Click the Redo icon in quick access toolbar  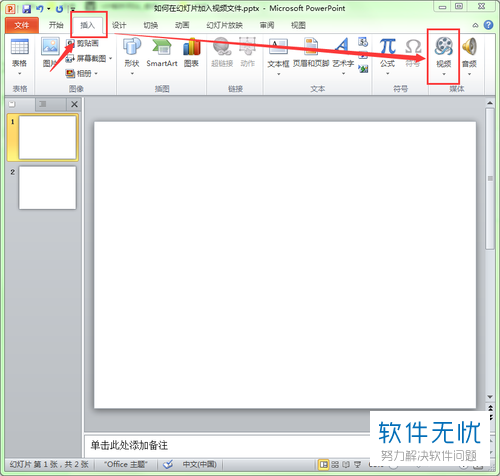tap(59, 9)
